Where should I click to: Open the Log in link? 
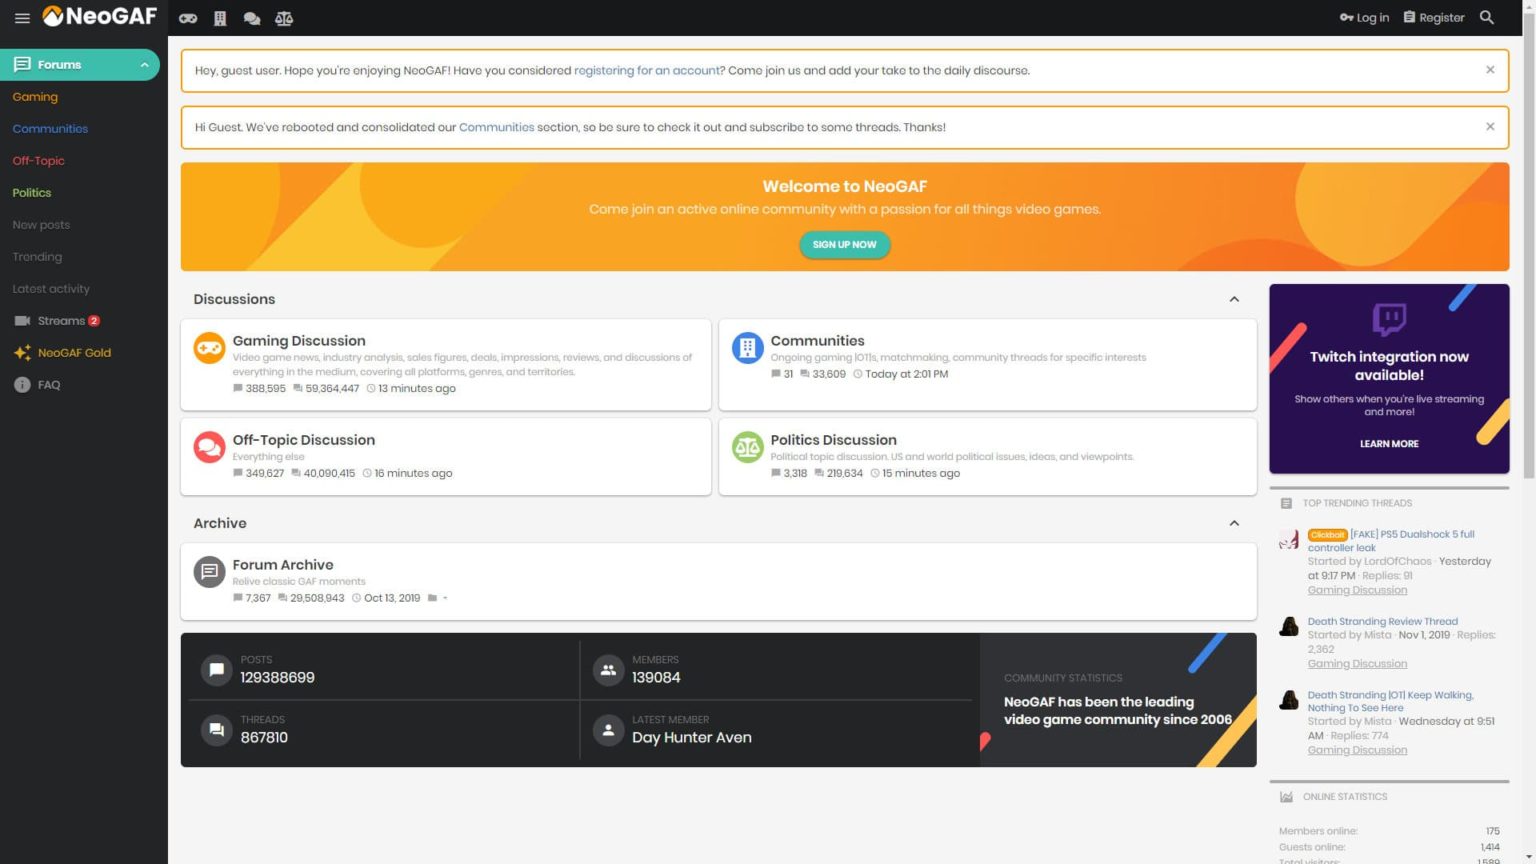click(1365, 18)
